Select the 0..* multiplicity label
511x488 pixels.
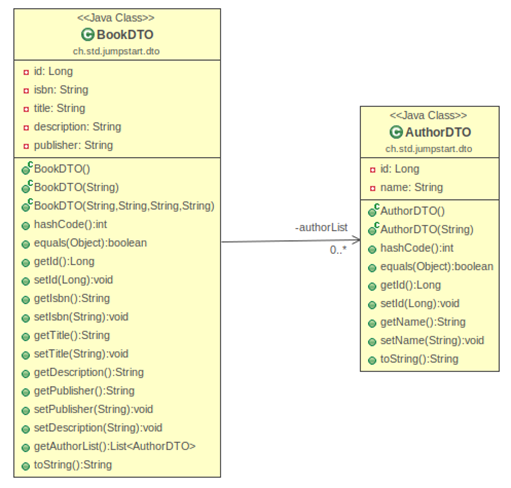tap(338, 250)
